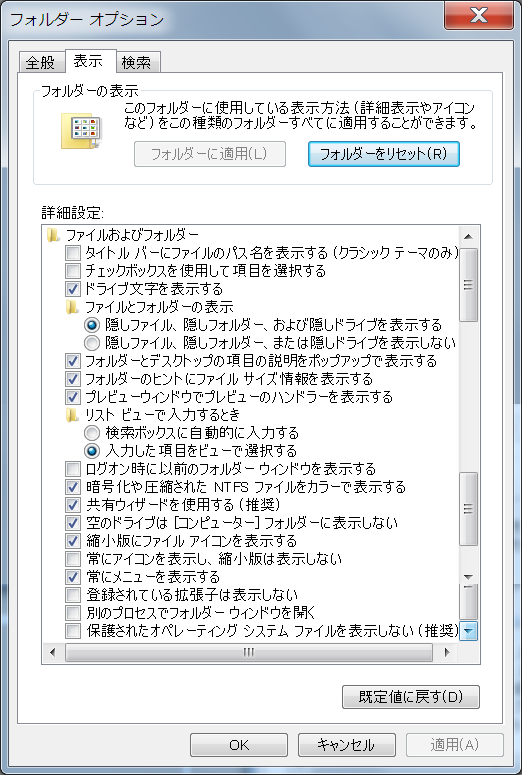Select 隠しファイルを表示しない radio button
Screen dimensions: 522x775
(92, 343)
